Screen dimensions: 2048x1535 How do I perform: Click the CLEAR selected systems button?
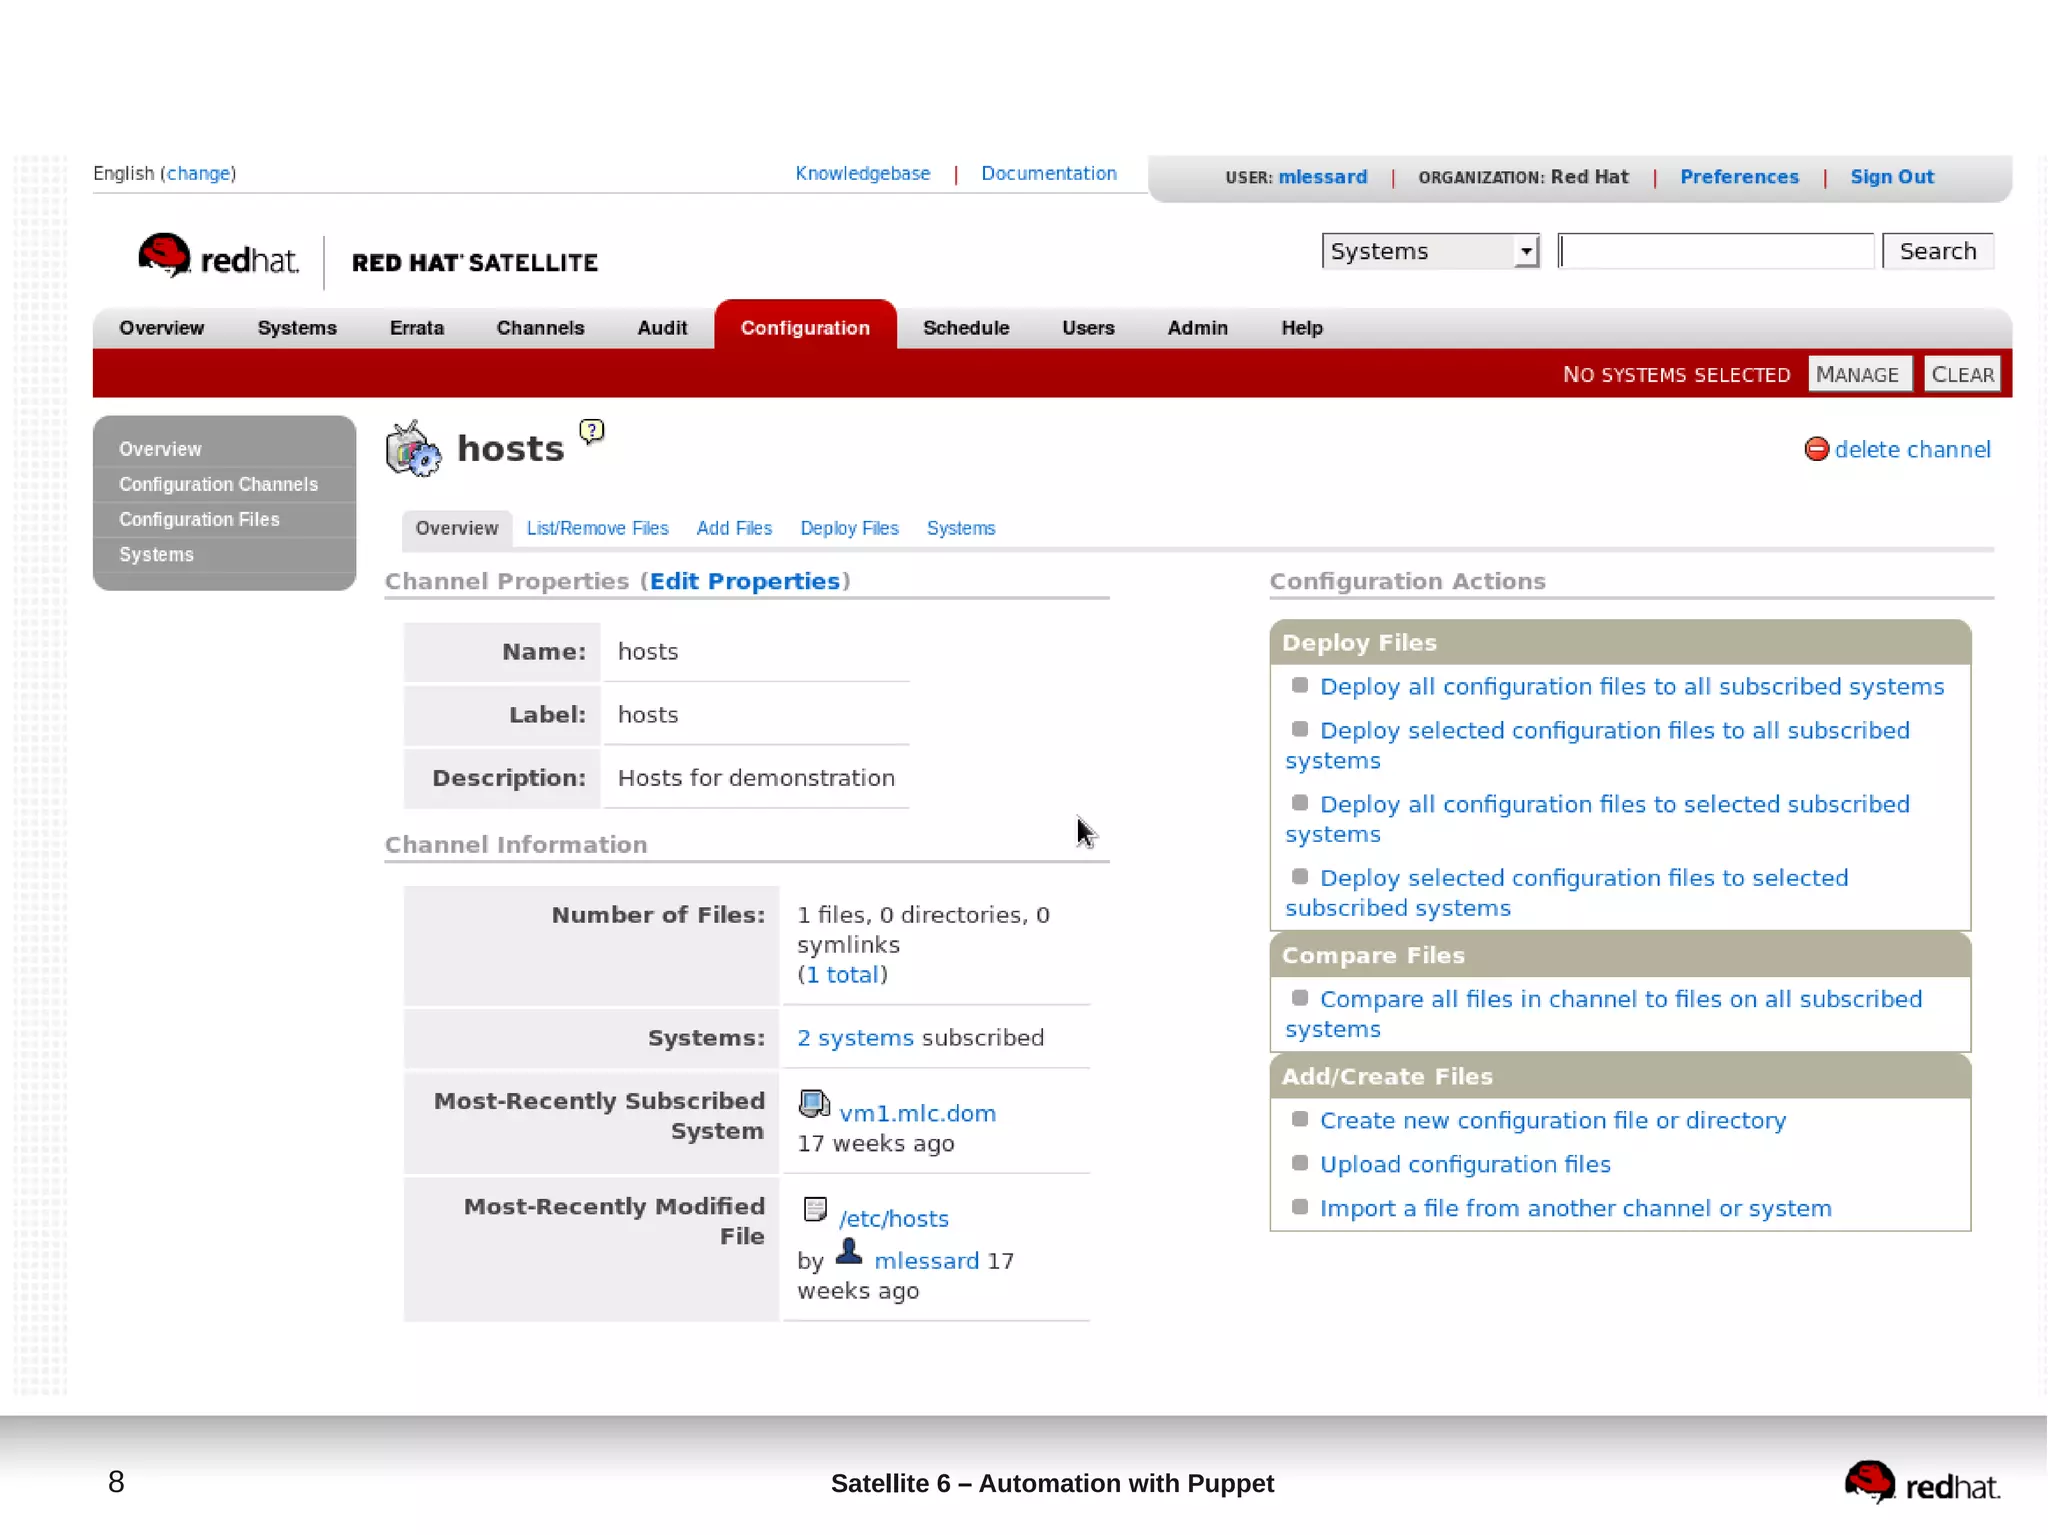click(1961, 374)
